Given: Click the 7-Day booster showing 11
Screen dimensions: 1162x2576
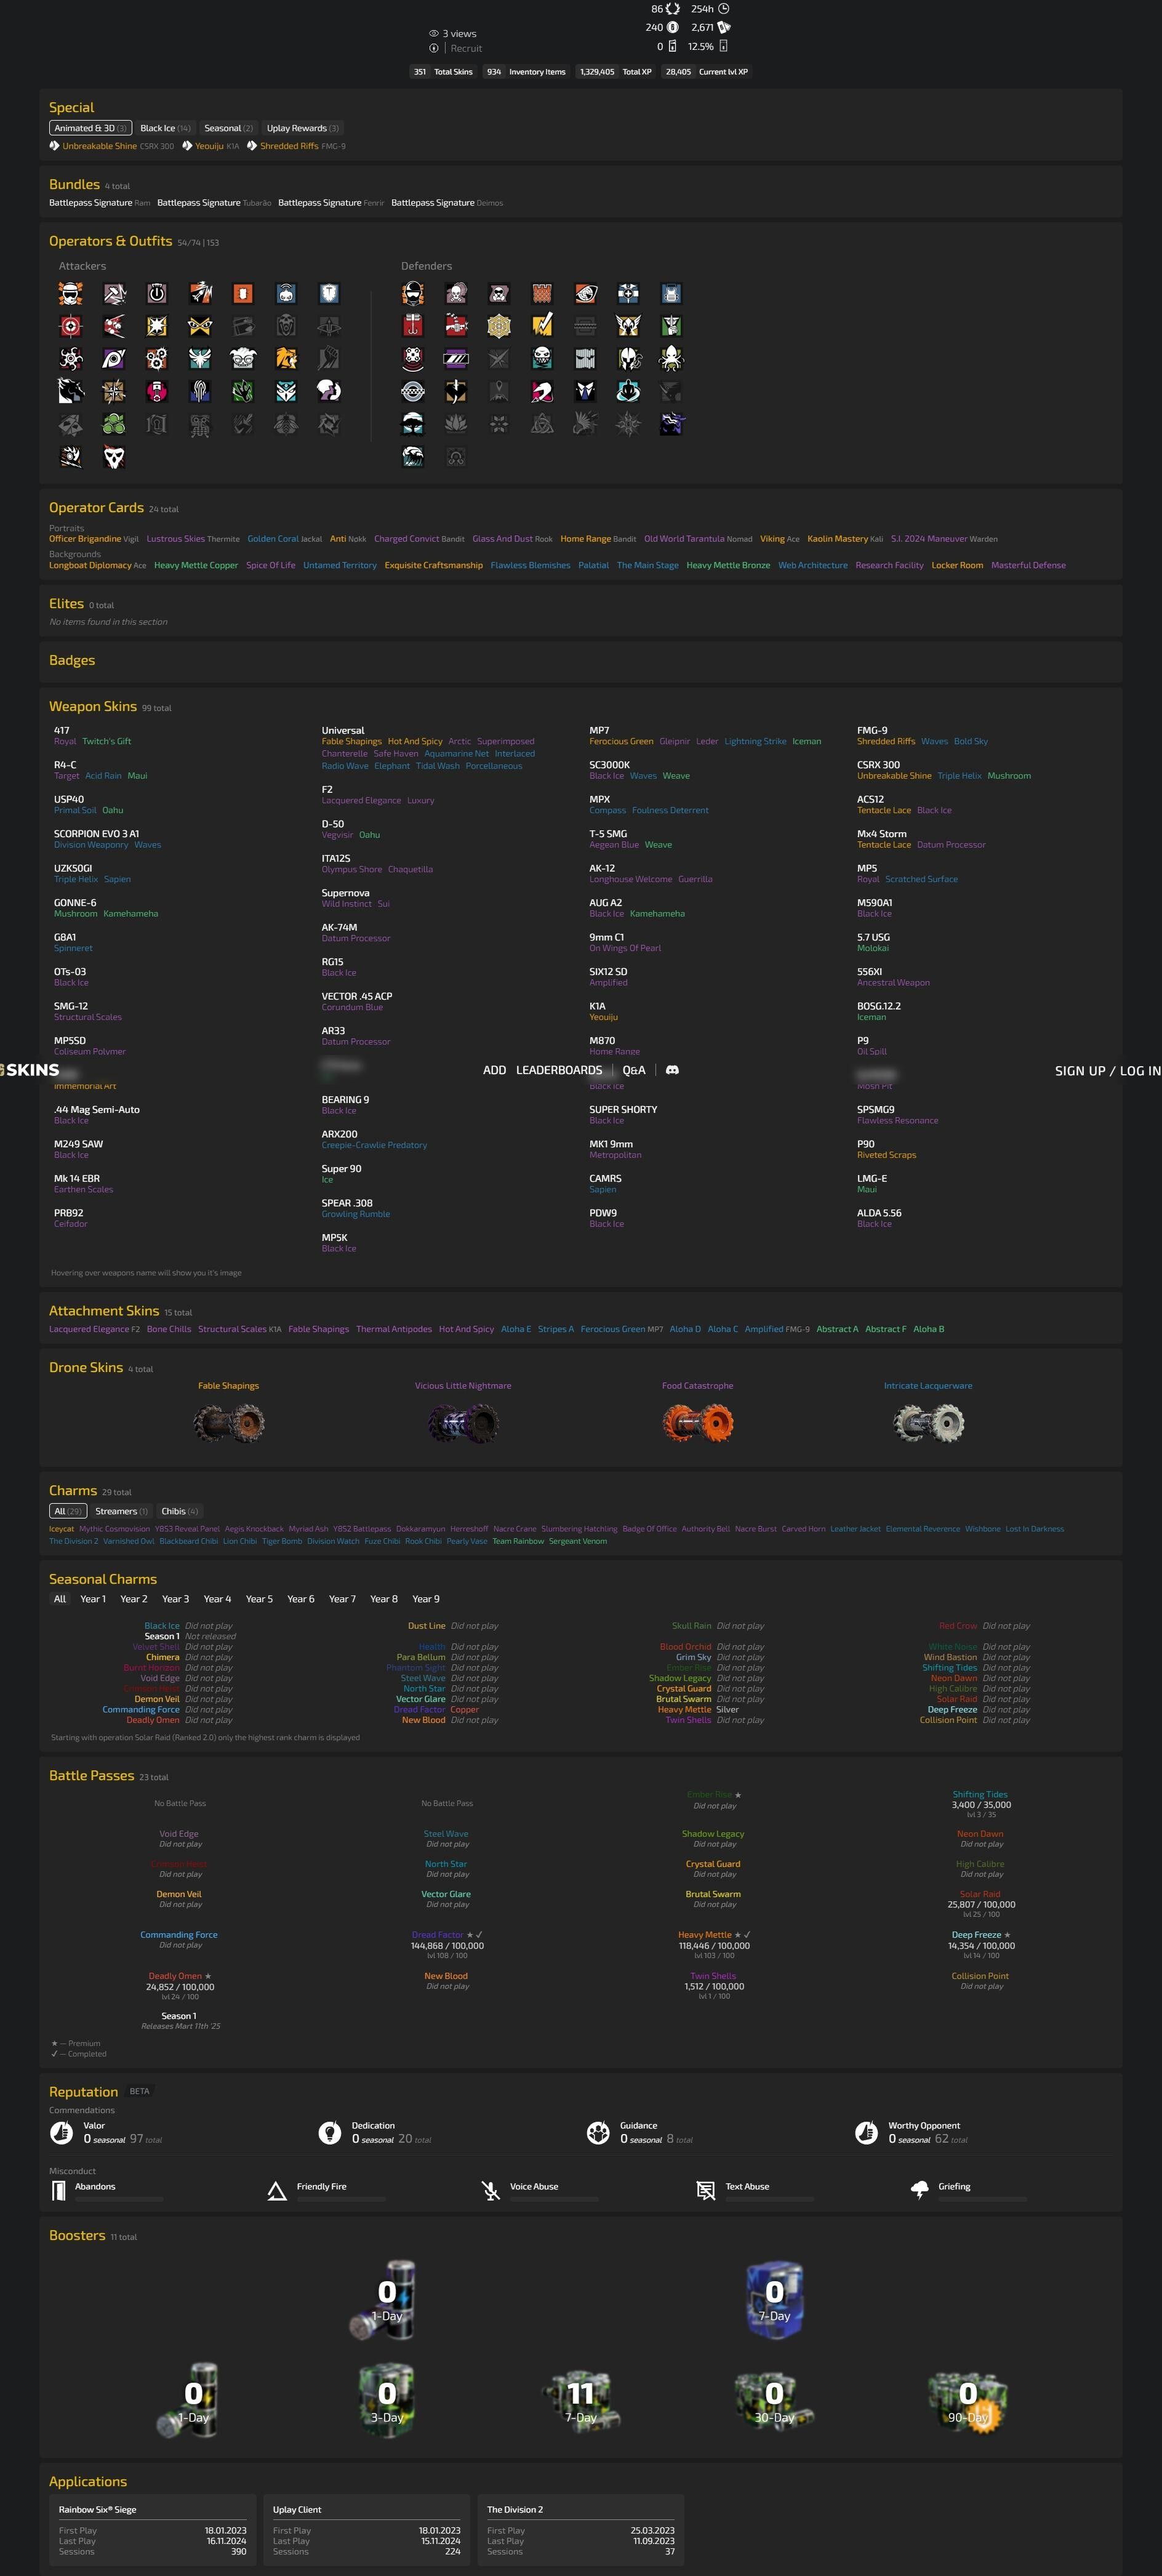Looking at the screenshot, I should 581,2401.
